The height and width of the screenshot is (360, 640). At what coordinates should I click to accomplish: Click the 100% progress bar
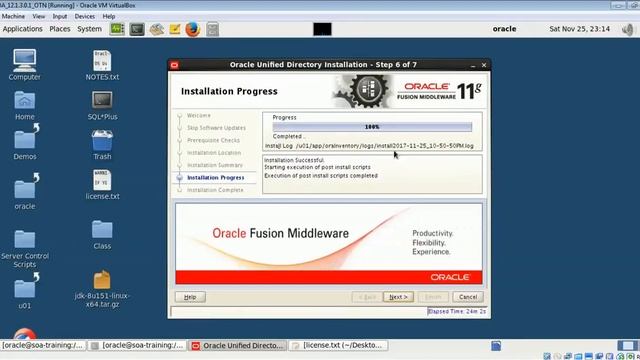(x=372, y=127)
